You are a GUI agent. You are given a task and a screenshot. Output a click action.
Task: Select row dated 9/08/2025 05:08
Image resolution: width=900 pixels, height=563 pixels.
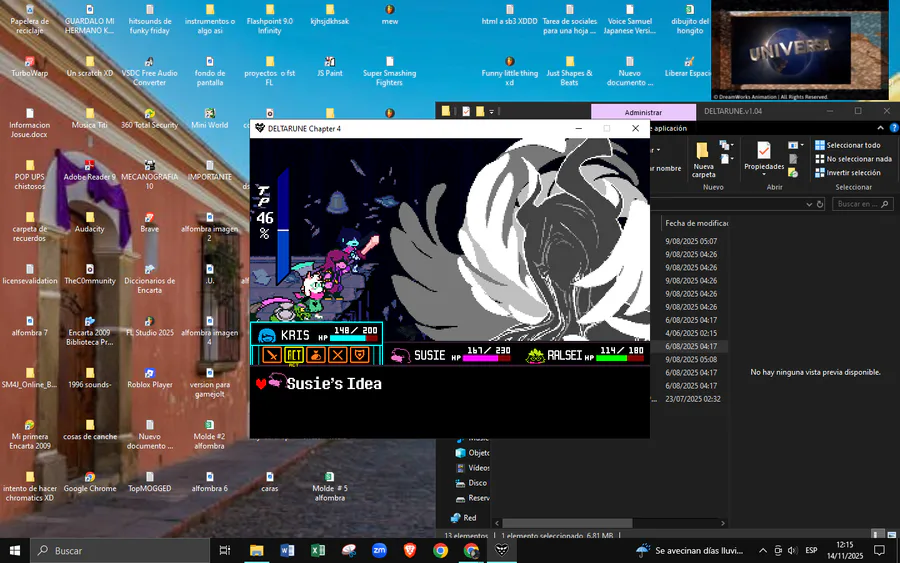click(x=691, y=359)
